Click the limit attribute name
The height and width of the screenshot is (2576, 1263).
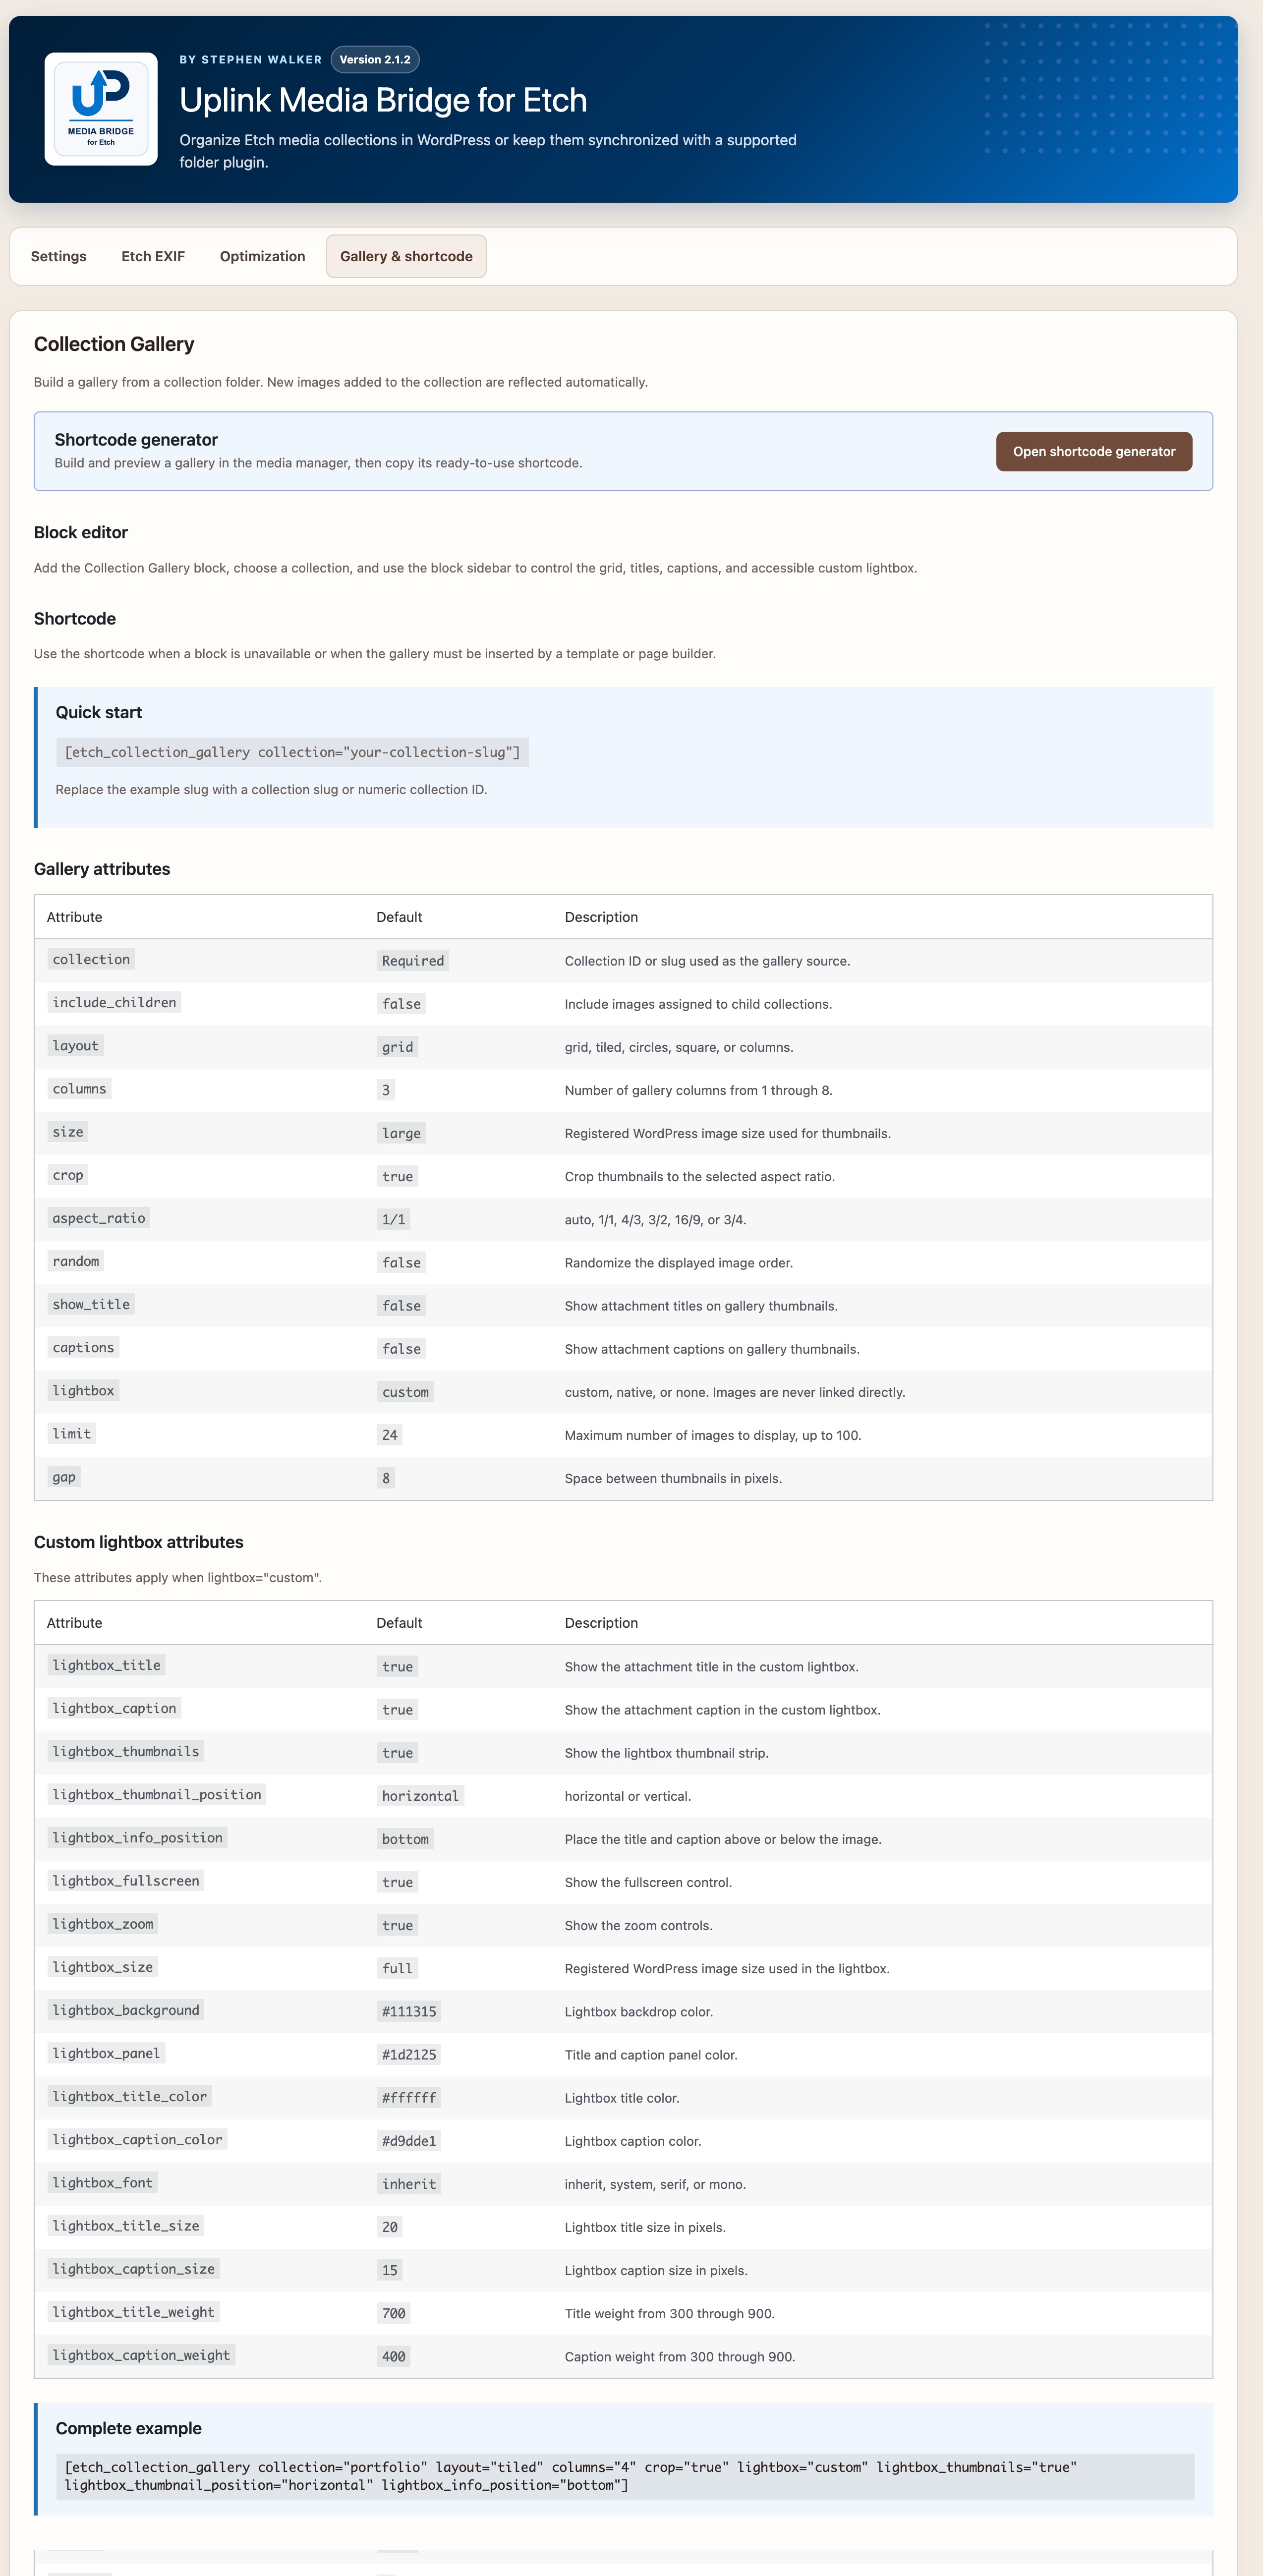(x=71, y=1433)
